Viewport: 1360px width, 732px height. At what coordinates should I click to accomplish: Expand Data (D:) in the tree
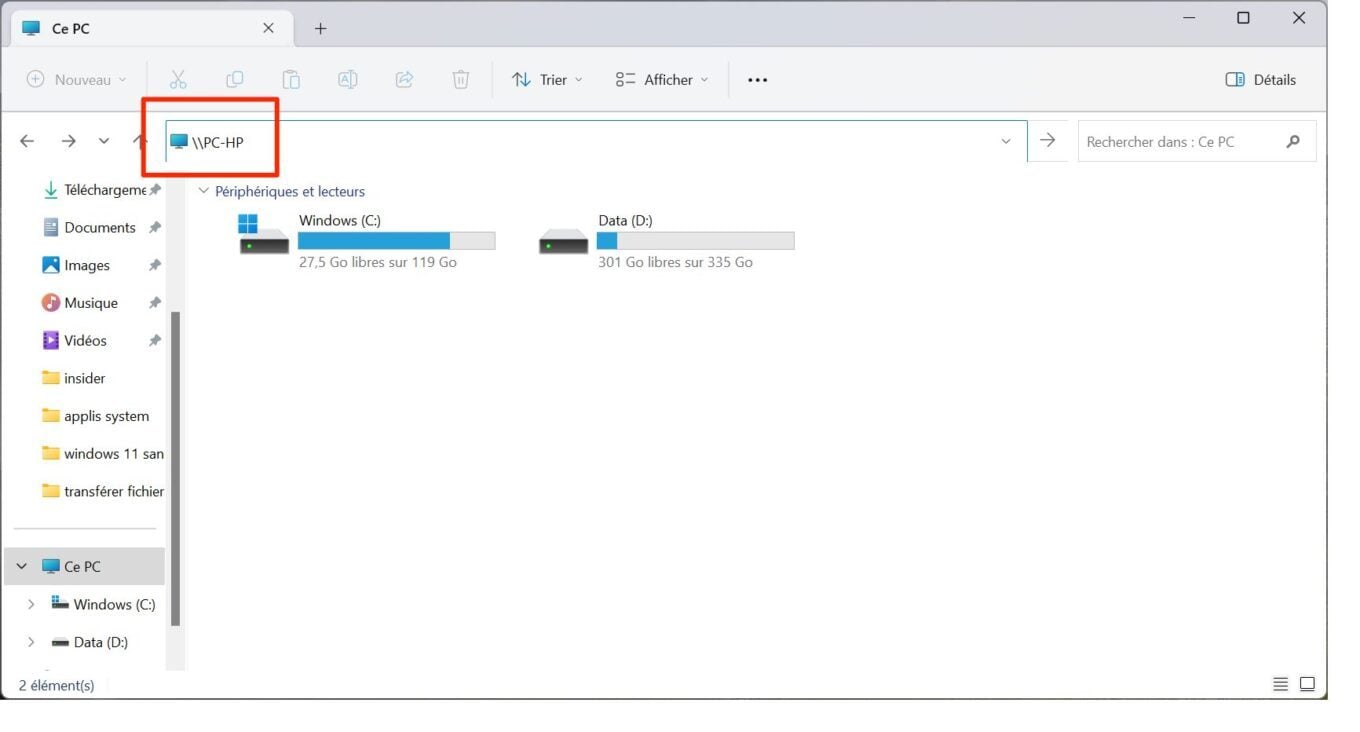[31, 642]
